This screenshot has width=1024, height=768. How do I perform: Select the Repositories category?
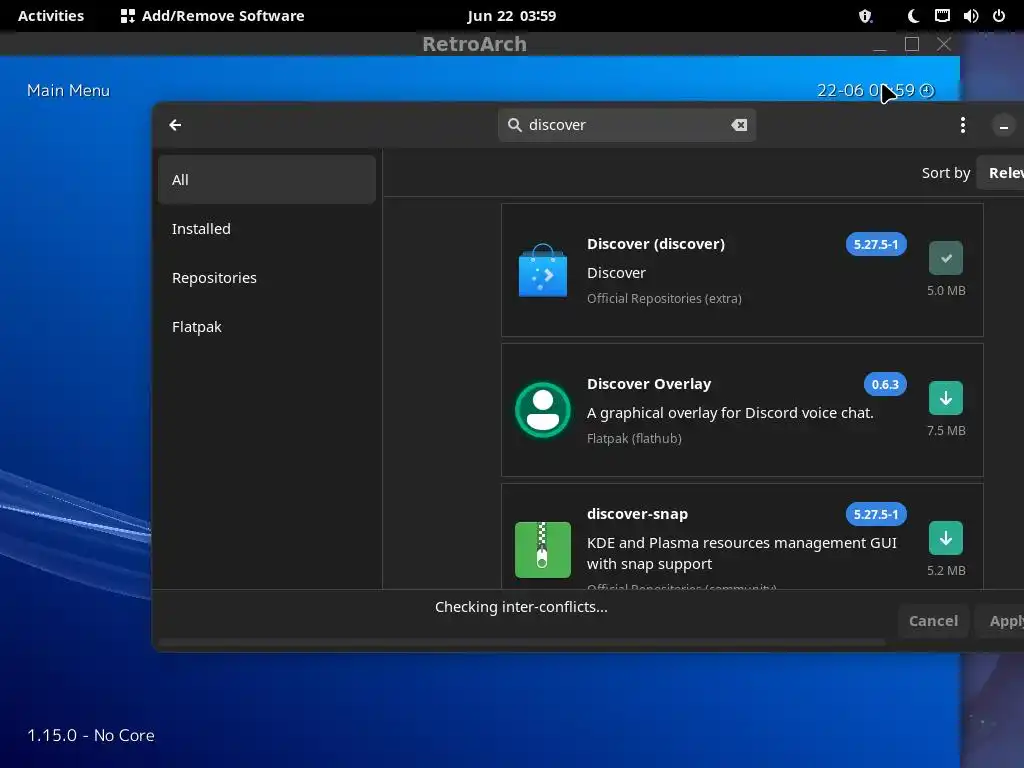[266, 278]
